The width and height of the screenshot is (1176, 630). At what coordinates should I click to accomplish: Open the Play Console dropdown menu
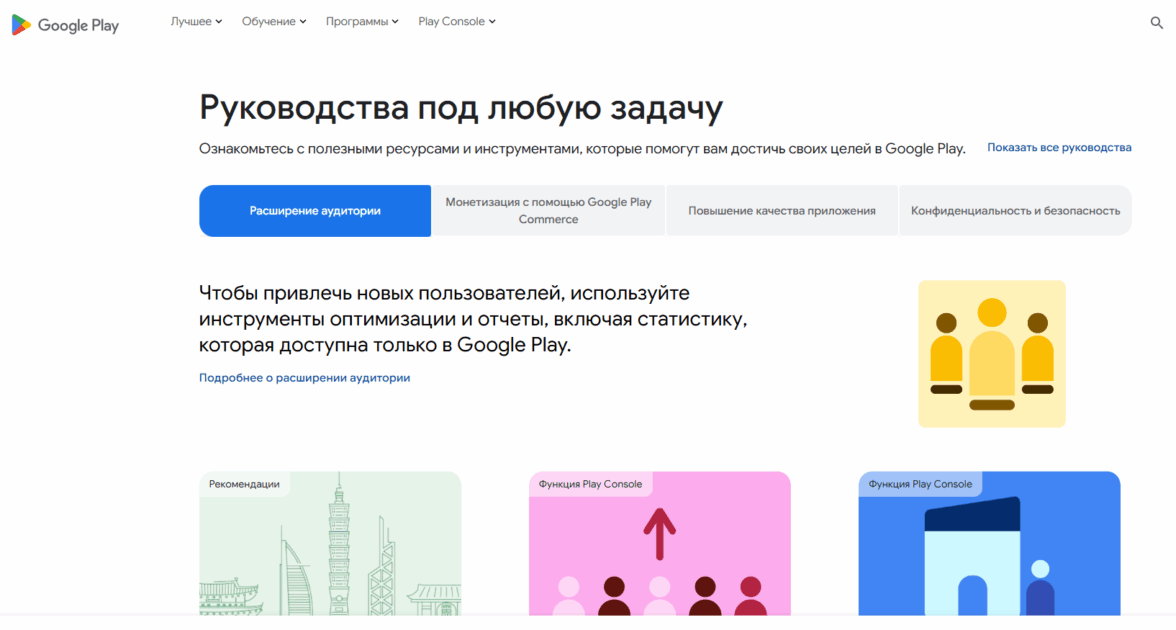456,21
